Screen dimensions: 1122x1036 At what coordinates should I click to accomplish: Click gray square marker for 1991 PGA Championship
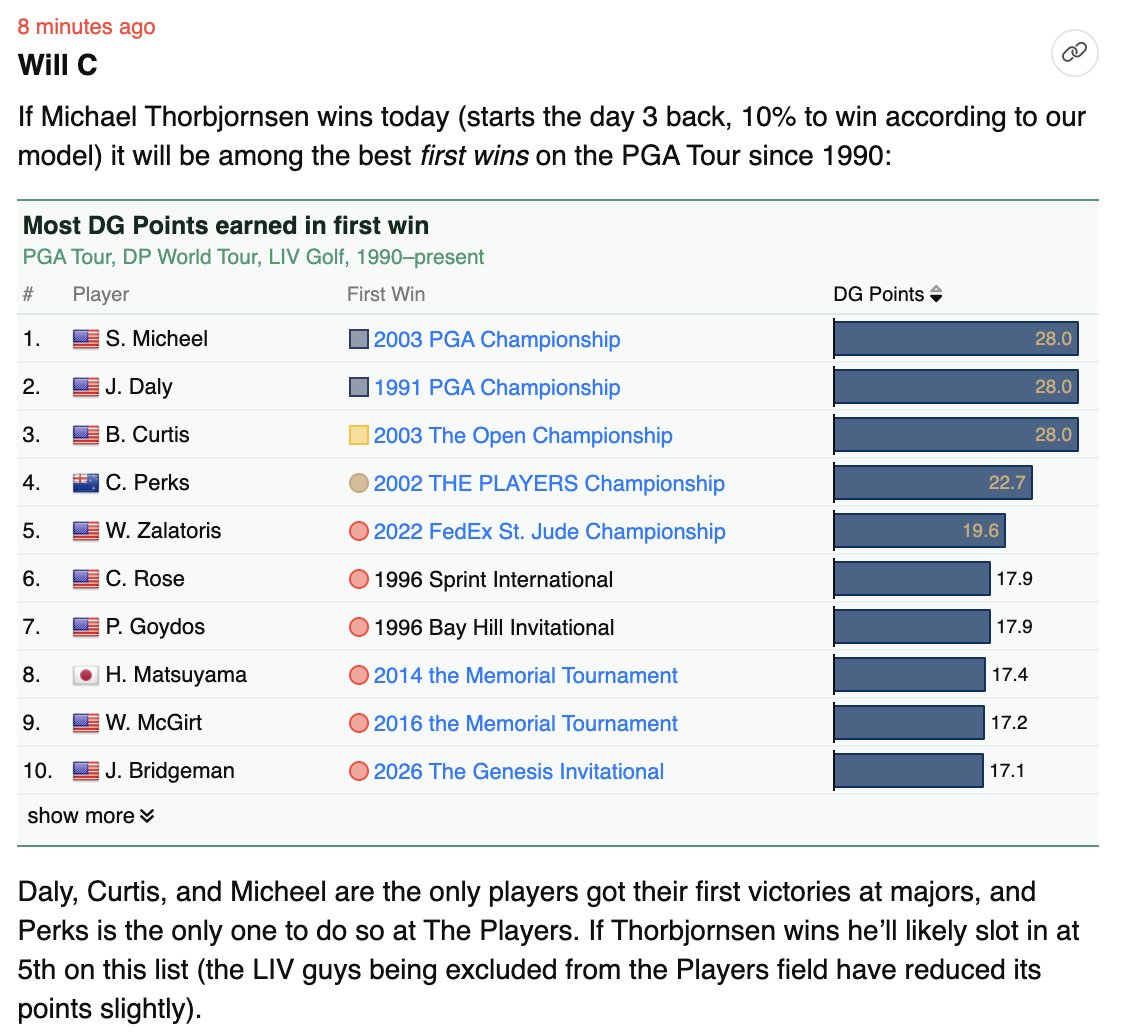pyautogui.click(x=358, y=387)
